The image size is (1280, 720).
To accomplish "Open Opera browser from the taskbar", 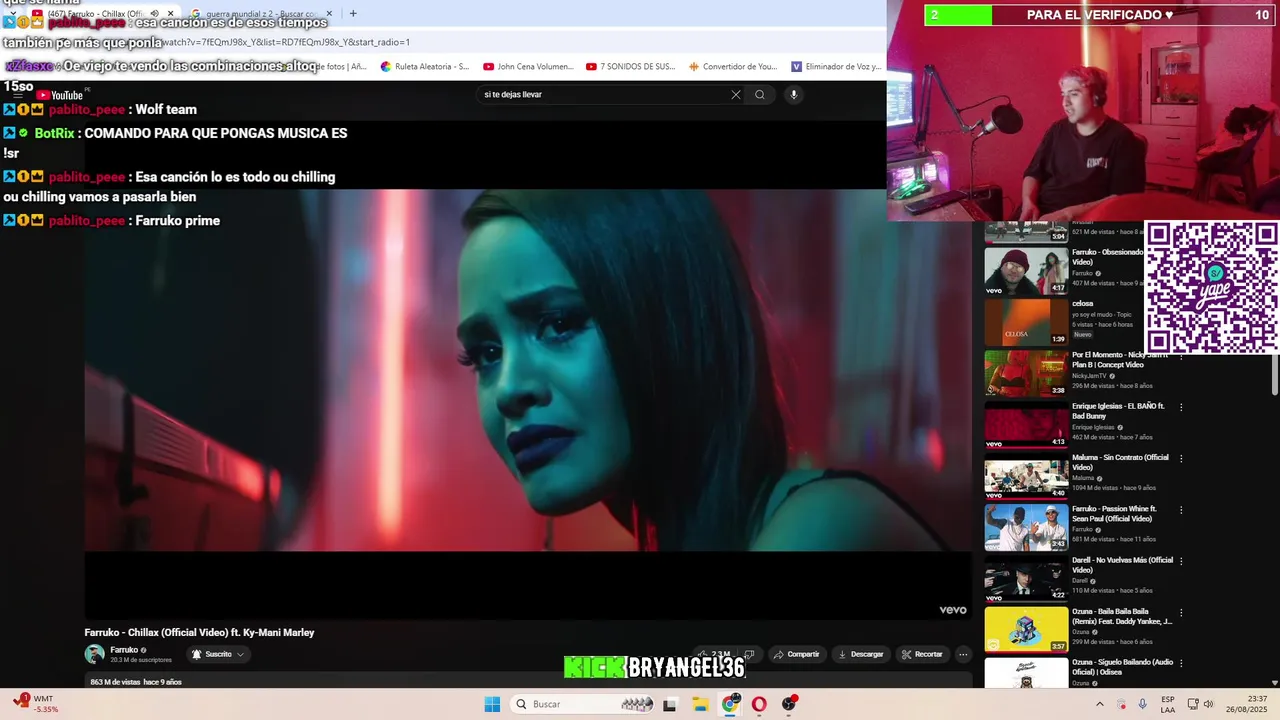I will coord(759,704).
